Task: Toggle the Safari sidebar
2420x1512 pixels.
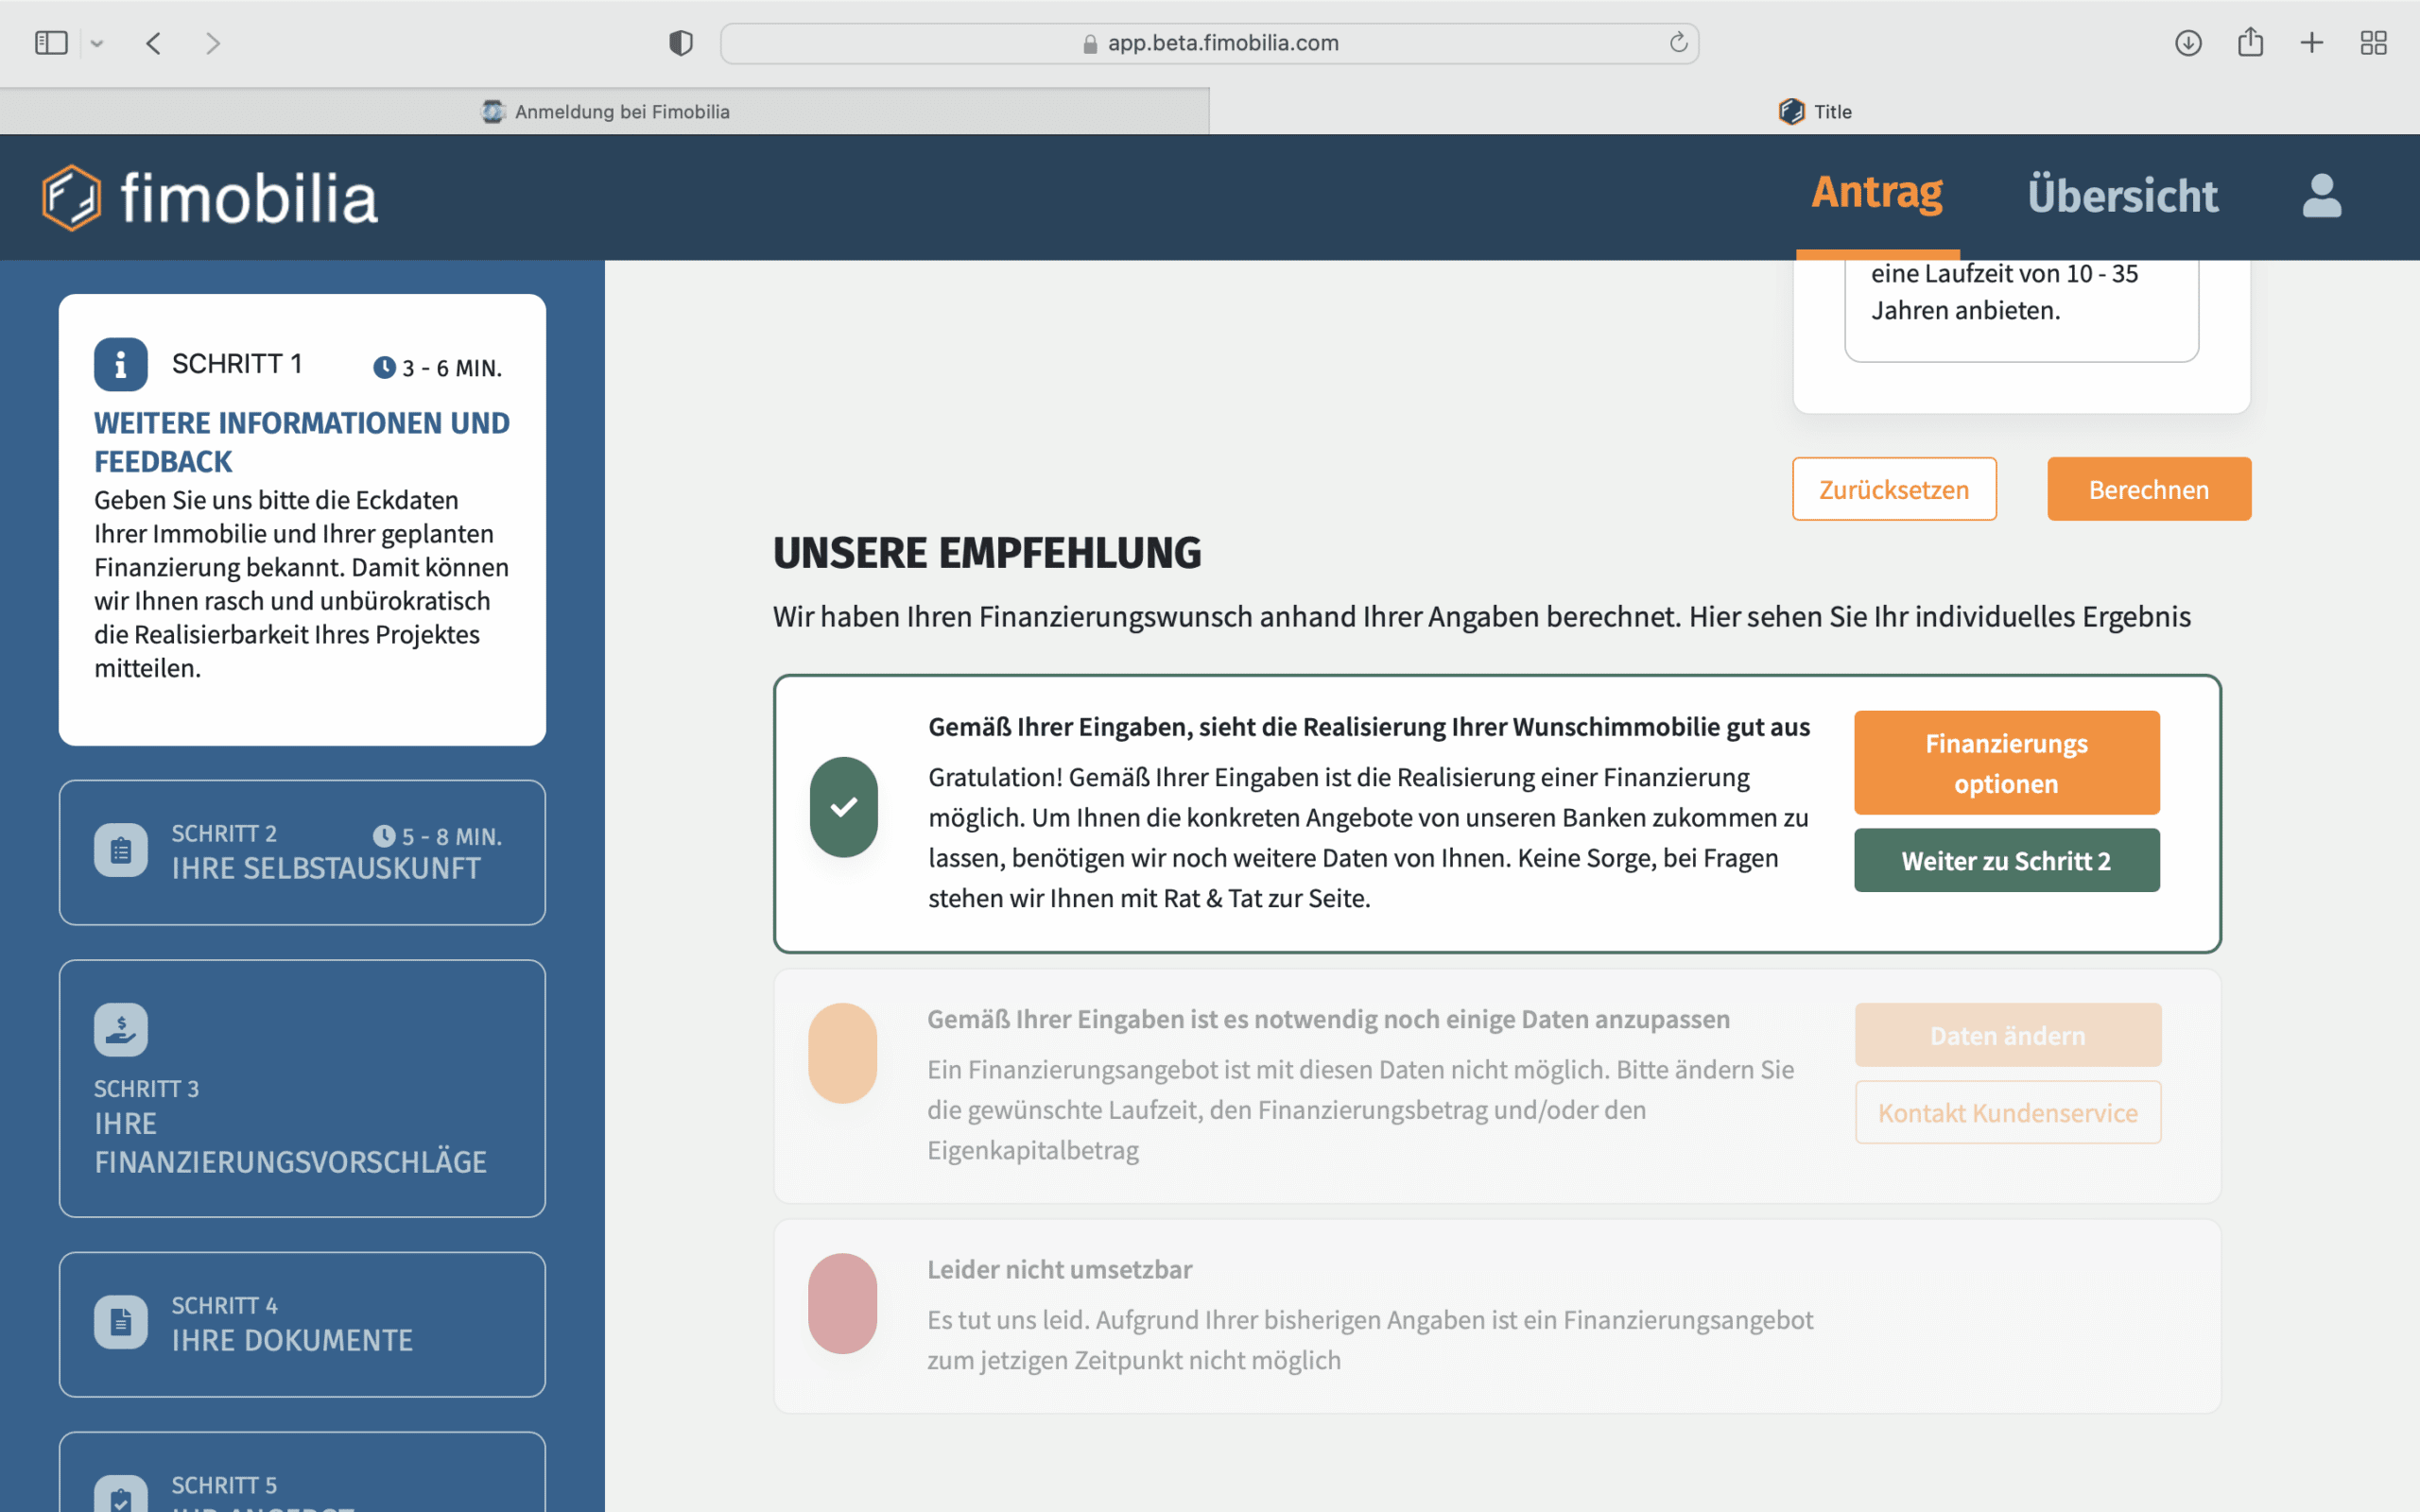Action: click(x=51, y=43)
